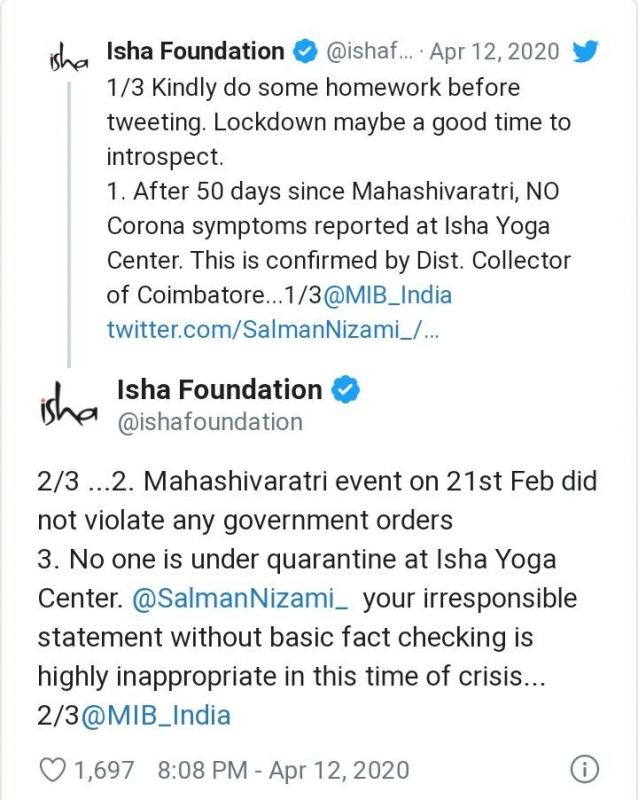The width and height of the screenshot is (638, 800).
Task: Click the Apr 12, 2020 date in the header
Action: 510,51
